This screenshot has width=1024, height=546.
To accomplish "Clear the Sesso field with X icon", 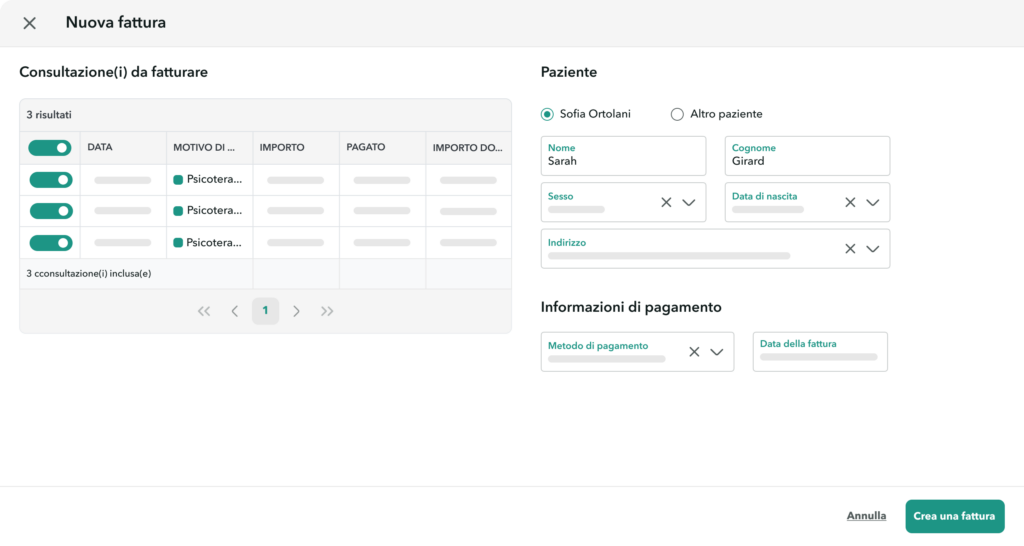I will [666, 202].
